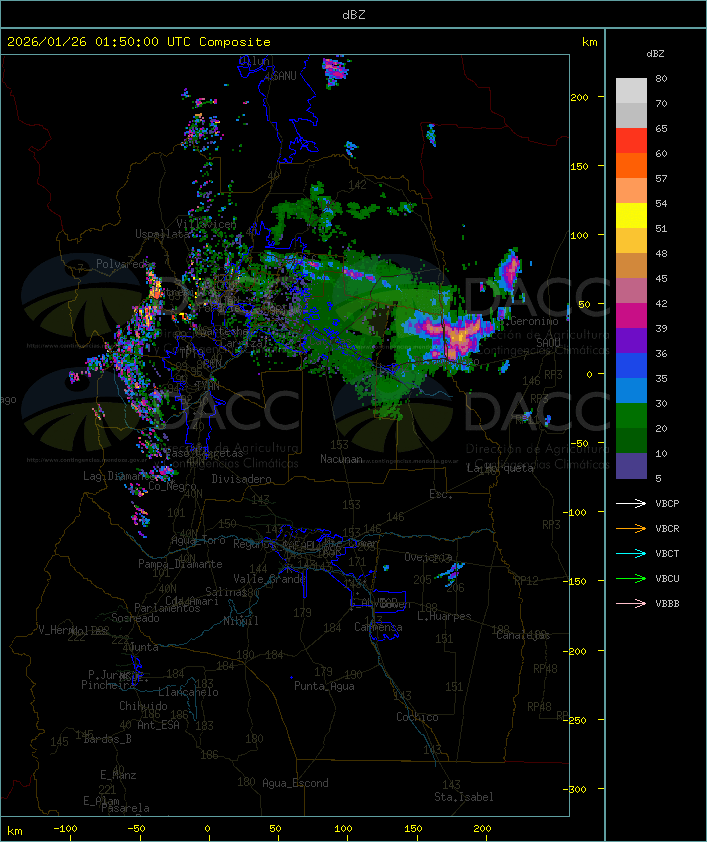The width and height of the screenshot is (707, 842).
Task: Click the Divisadero place label
Action: click(x=241, y=478)
